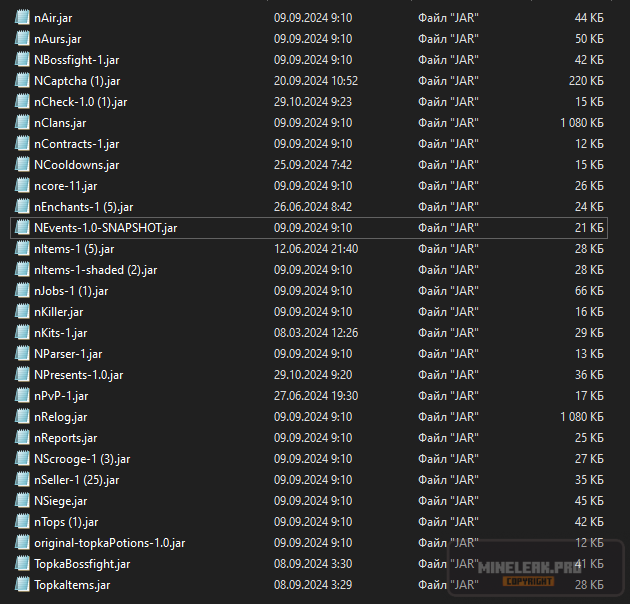Select the ncore-11.jar file icon
The height and width of the screenshot is (604, 630).
pos(22,185)
